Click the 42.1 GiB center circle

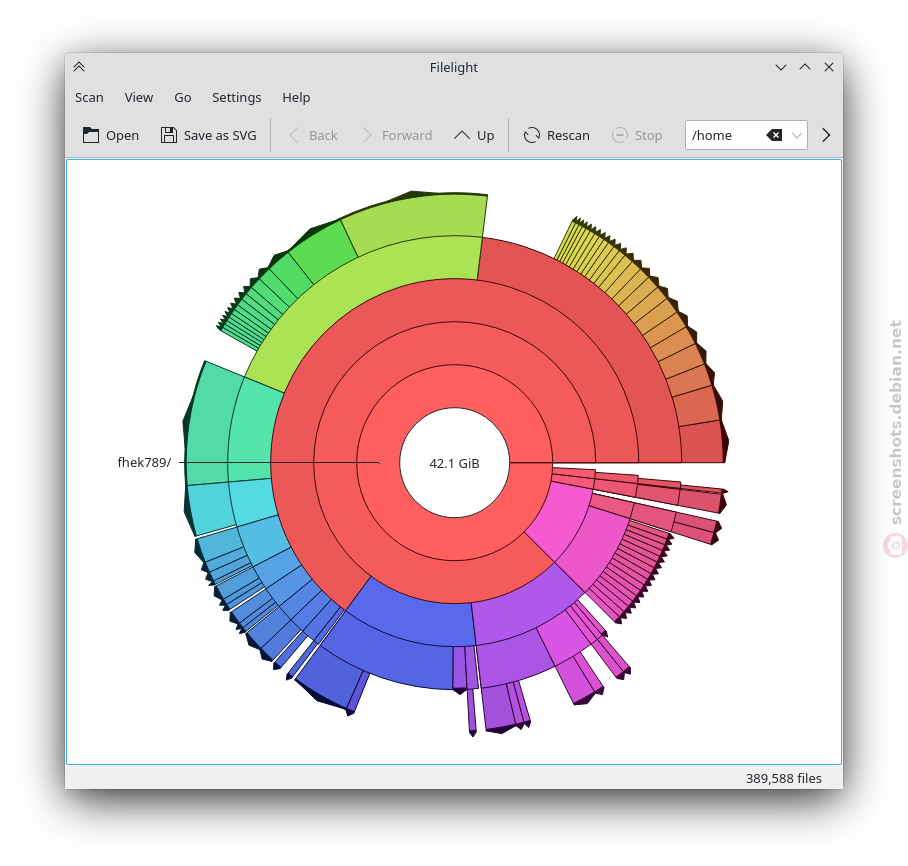[x=455, y=463]
